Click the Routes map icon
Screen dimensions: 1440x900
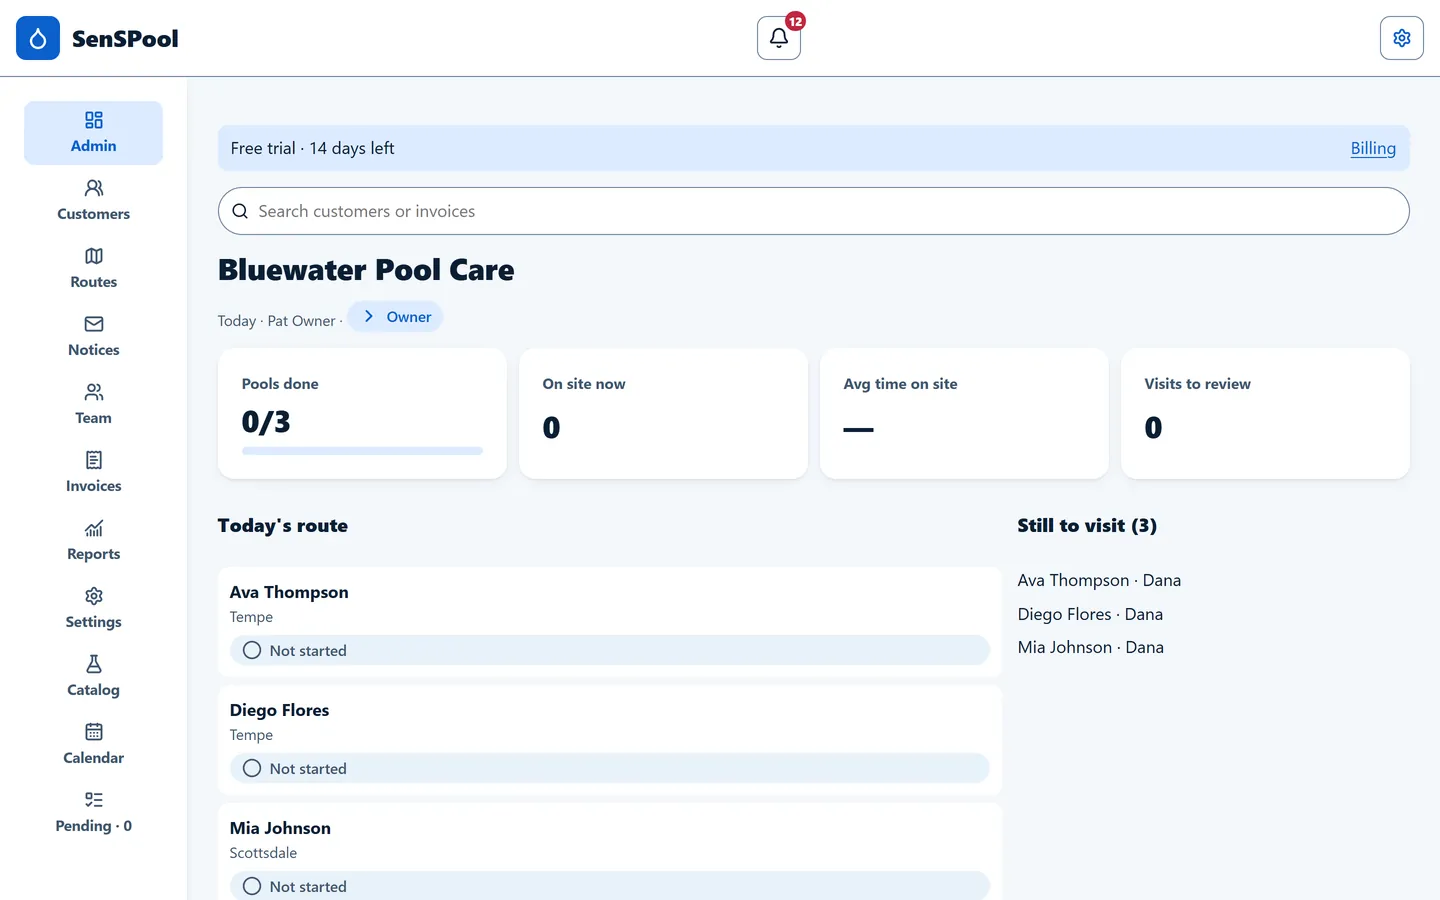click(94, 256)
